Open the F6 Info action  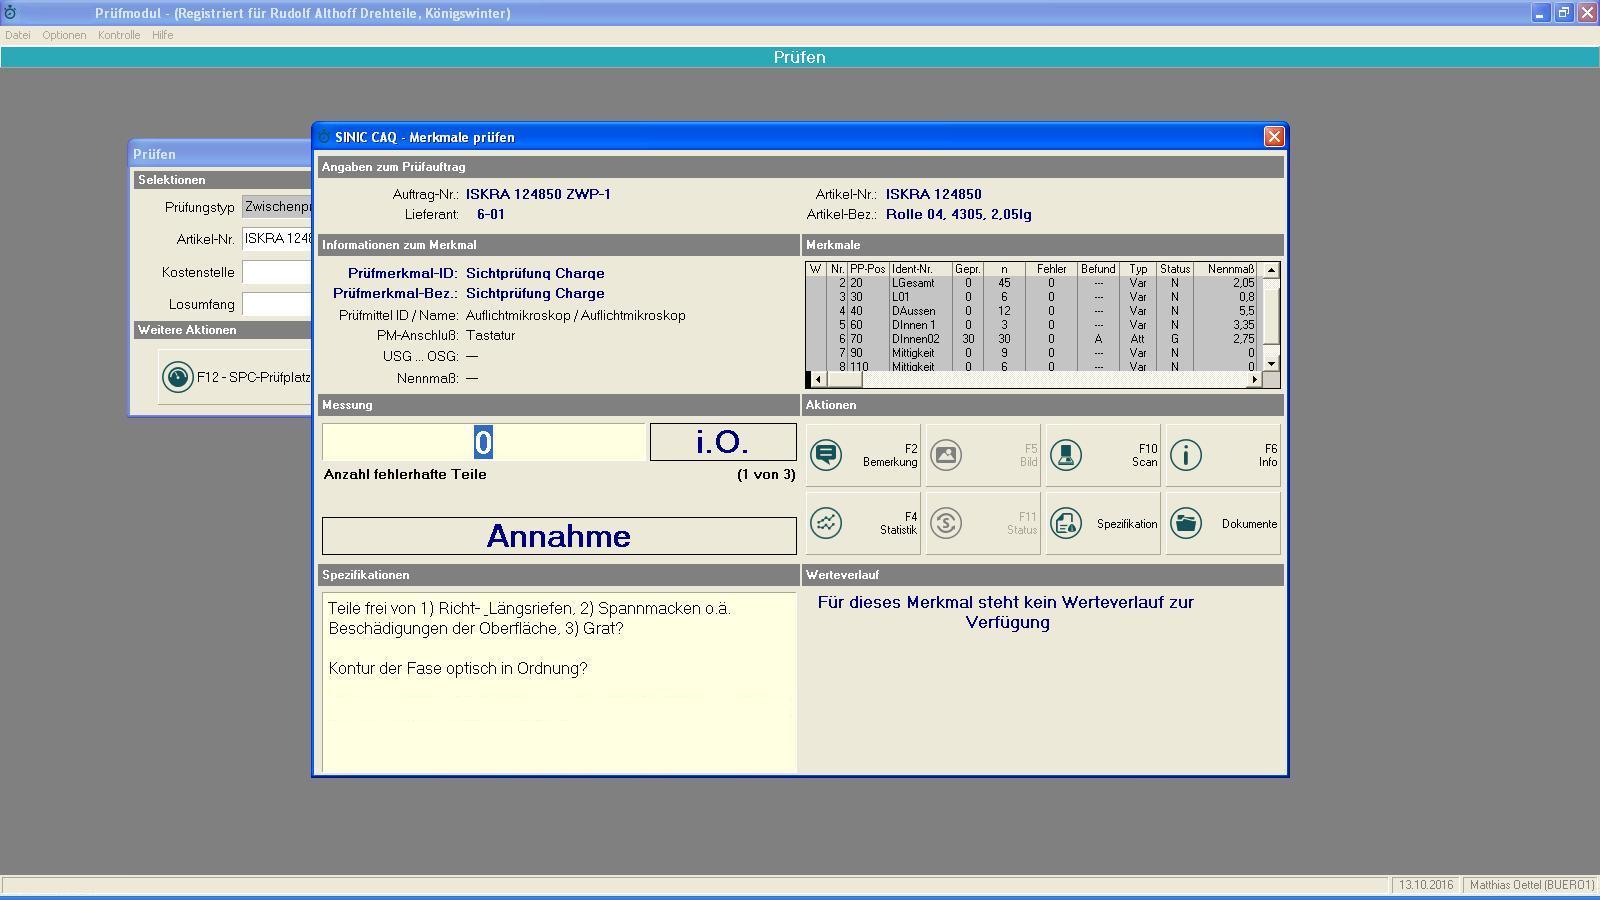tap(1223, 456)
